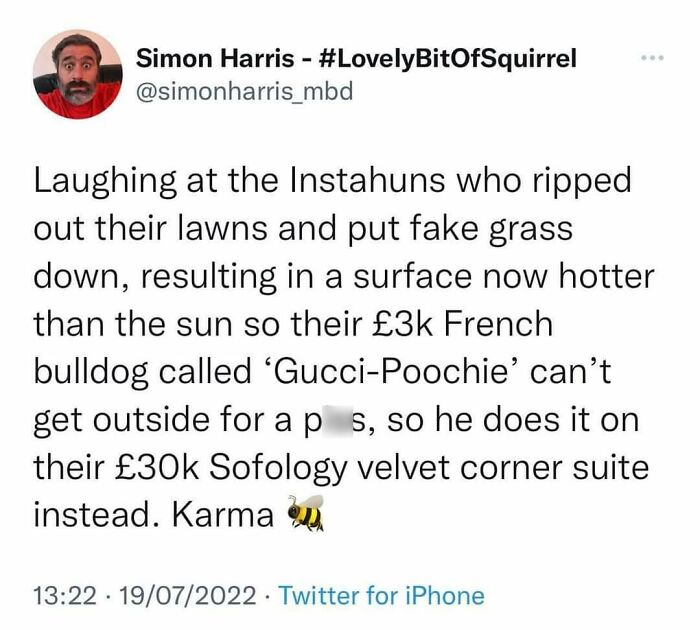Click the word Laughing starting the tweet
Screen dimensions: 700x630
(105, 182)
